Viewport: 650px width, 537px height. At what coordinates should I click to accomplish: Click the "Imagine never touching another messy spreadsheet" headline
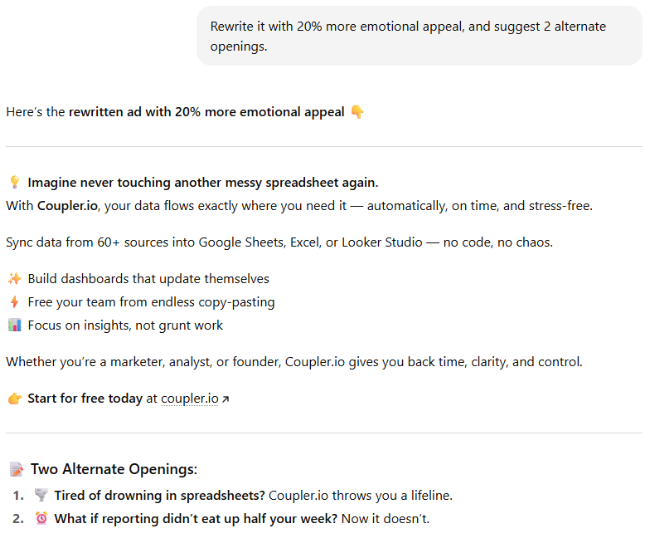pos(203,182)
